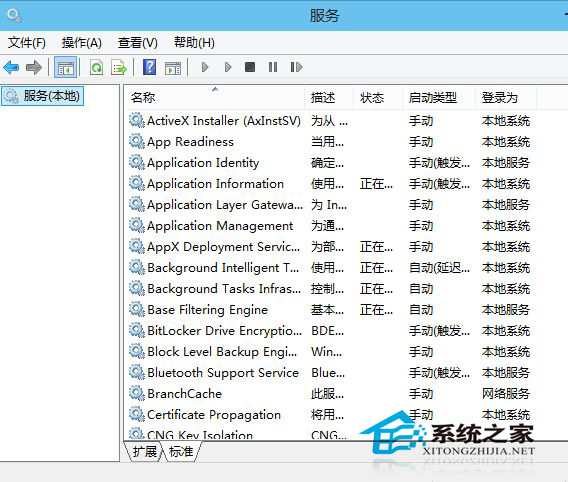Click the gear icon of BitLocker Drive Encryption
The image size is (568, 482).
[x=137, y=330]
